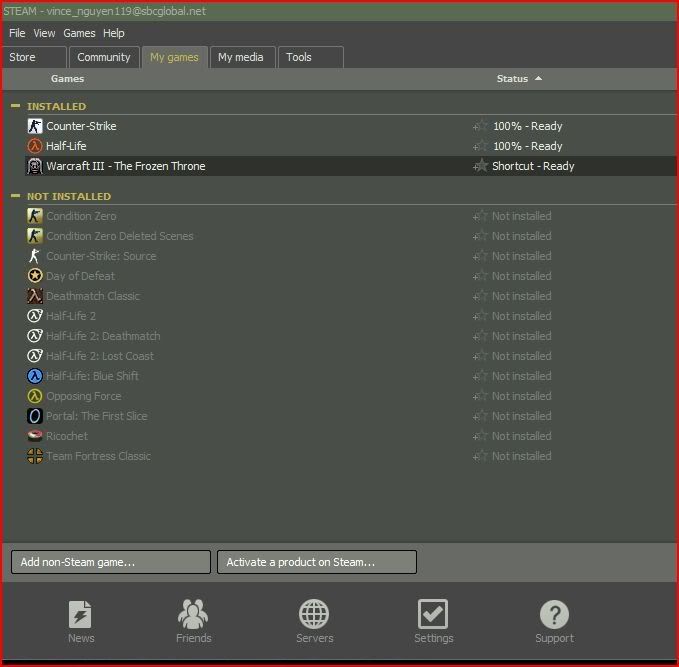Image resolution: width=679 pixels, height=667 pixels.
Task: Open the Settings checkmark icon
Action: click(x=433, y=614)
